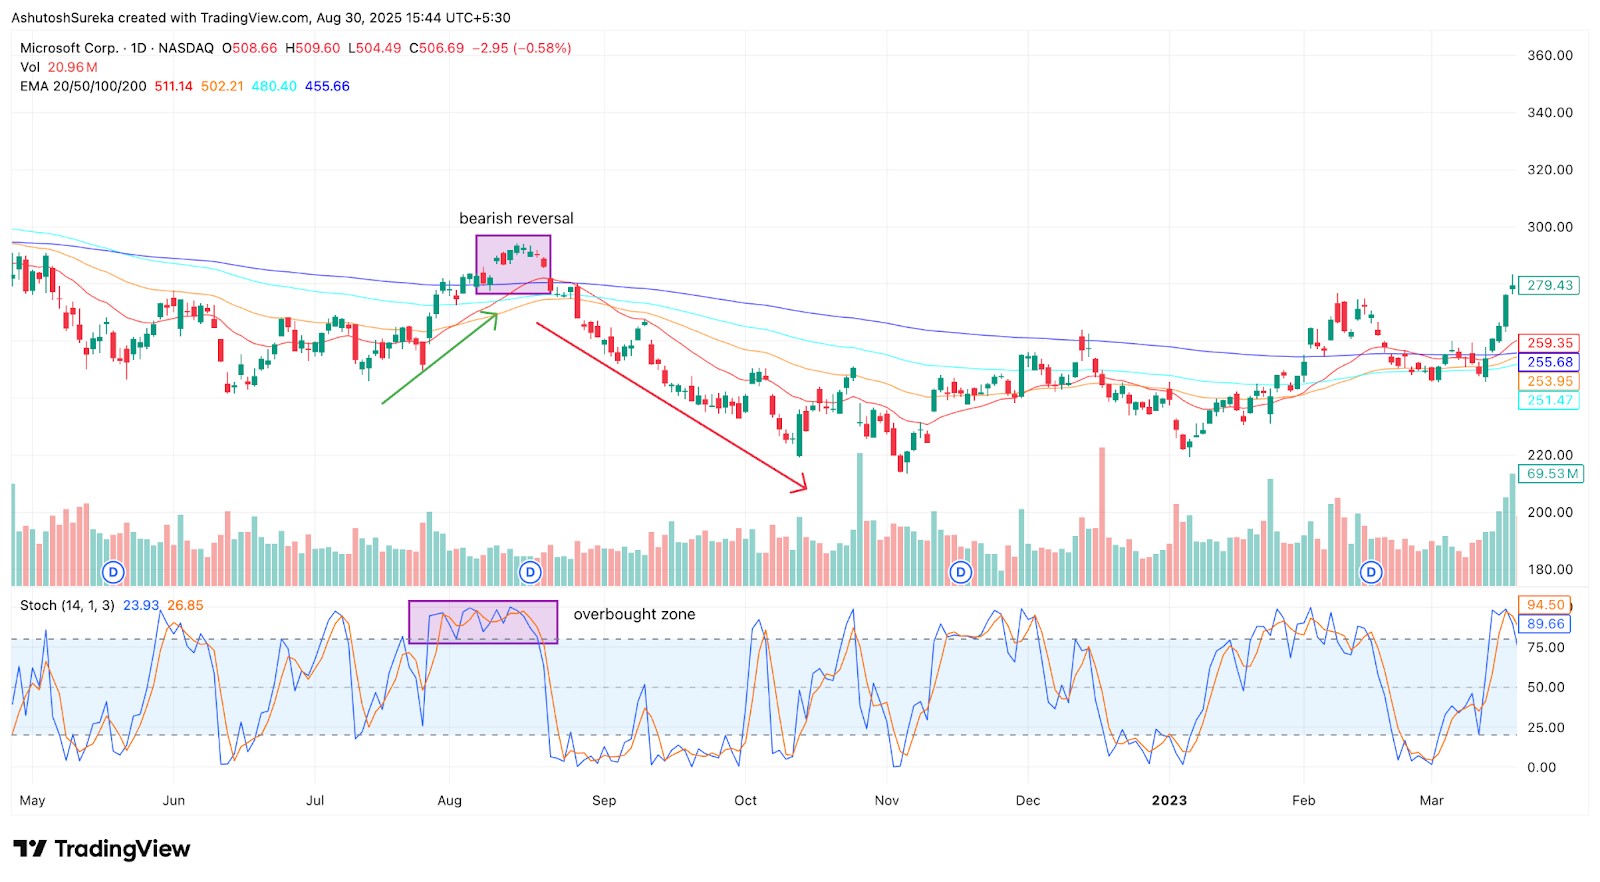Click the Jul label on time axis
This screenshot has height=882, width=1600.
[315, 800]
